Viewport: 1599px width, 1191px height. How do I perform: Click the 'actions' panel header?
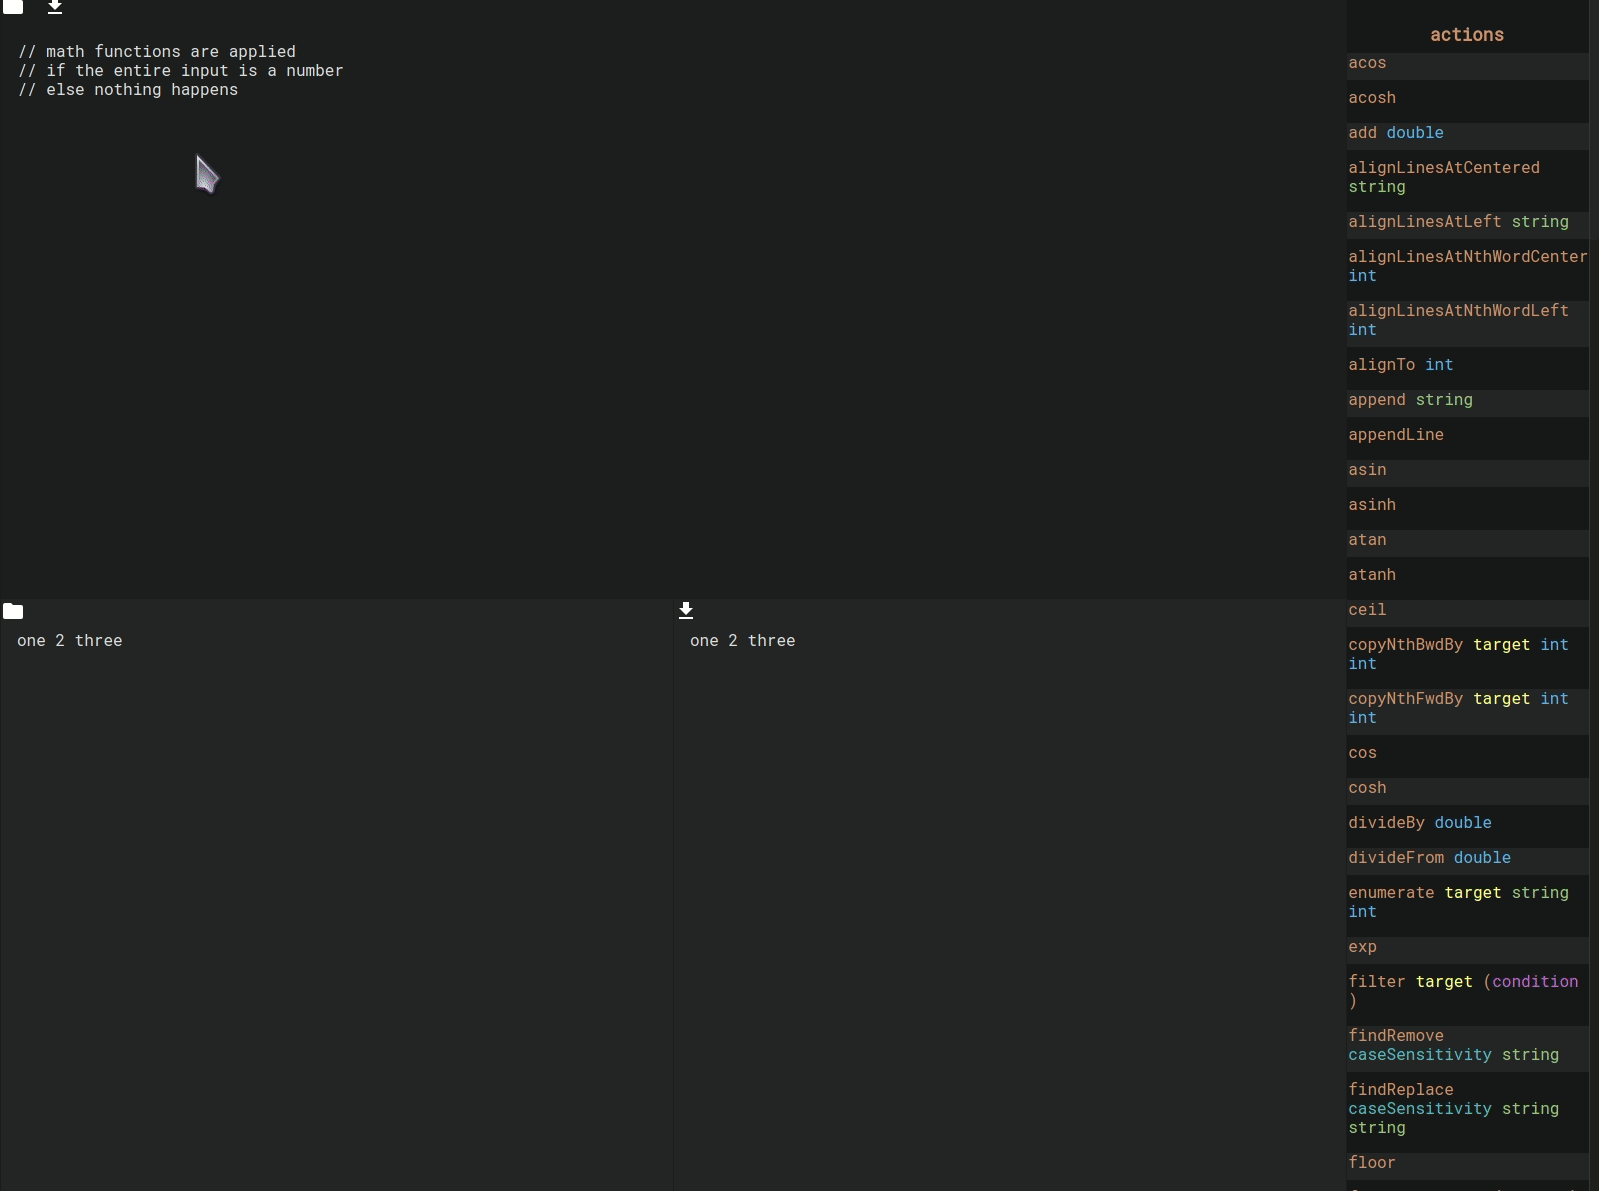[x=1466, y=35]
